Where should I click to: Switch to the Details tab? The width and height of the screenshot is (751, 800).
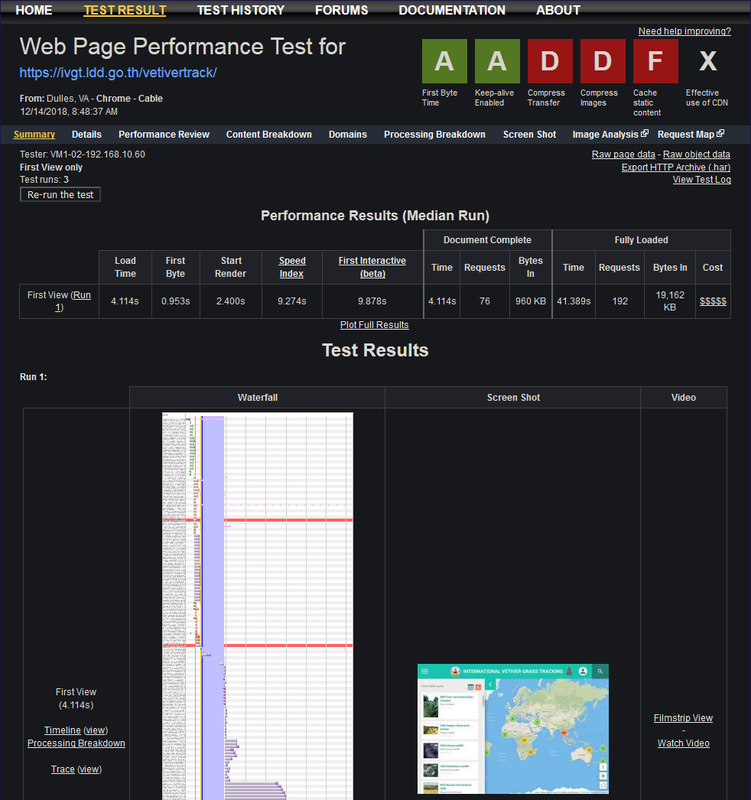click(87, 134)
